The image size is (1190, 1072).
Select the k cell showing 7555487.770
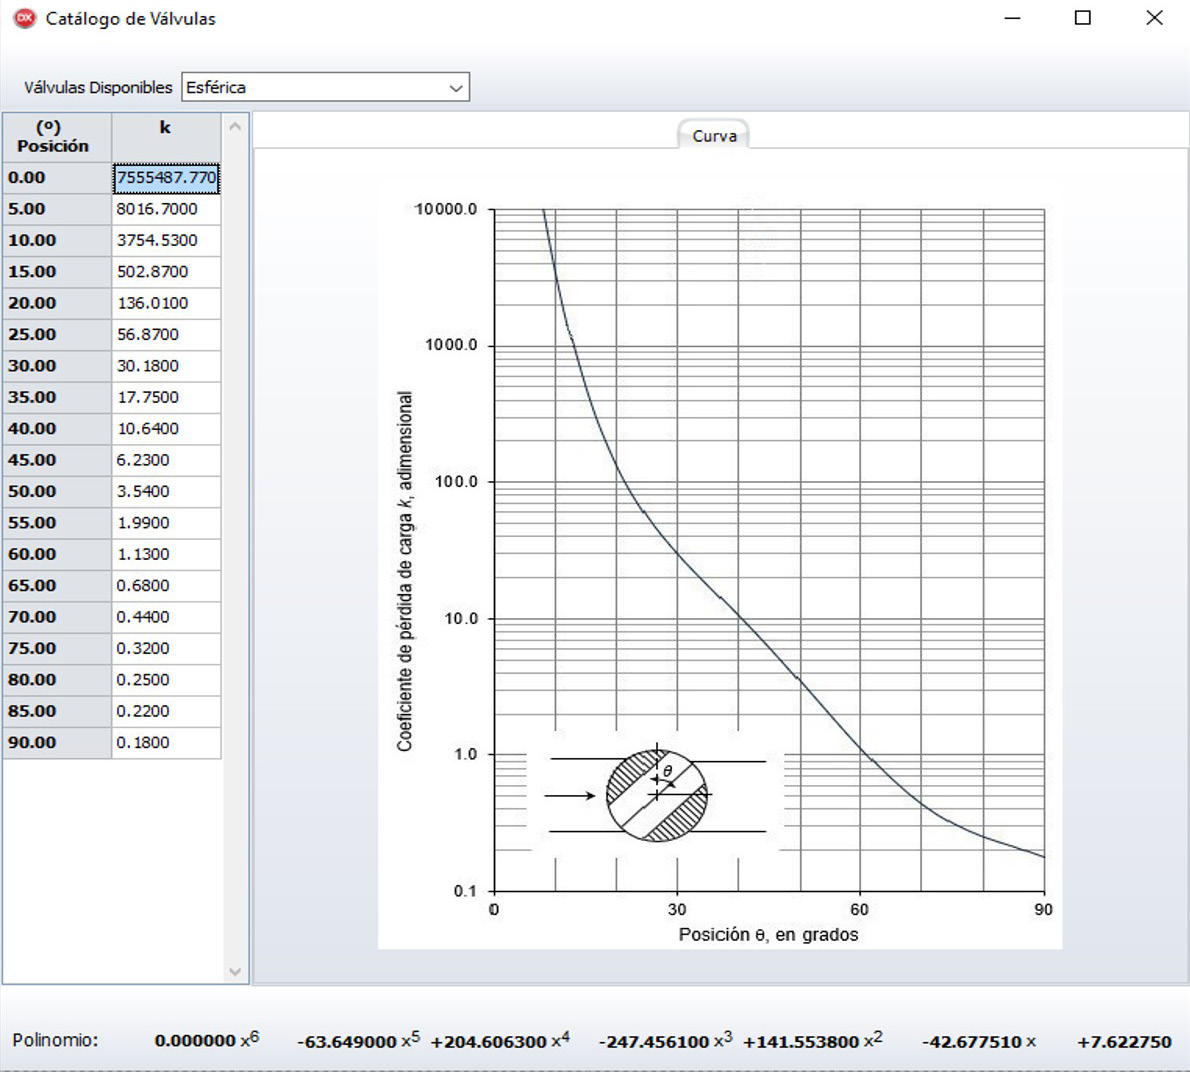click(x=166, y=178)
